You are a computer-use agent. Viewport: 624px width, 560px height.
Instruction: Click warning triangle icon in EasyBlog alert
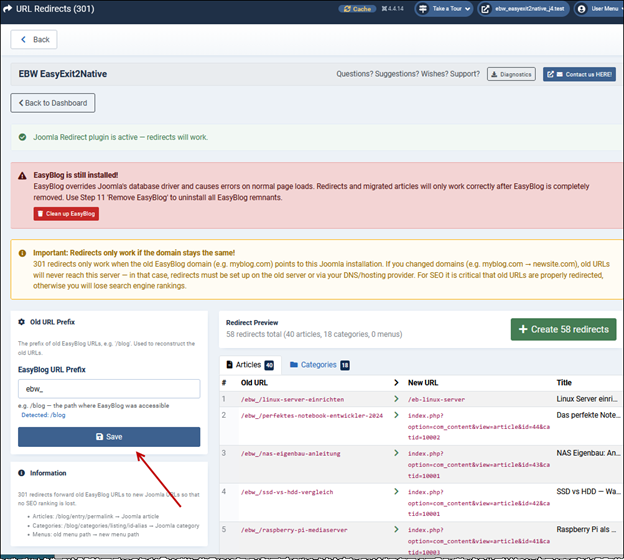click(x=22, y=176)
